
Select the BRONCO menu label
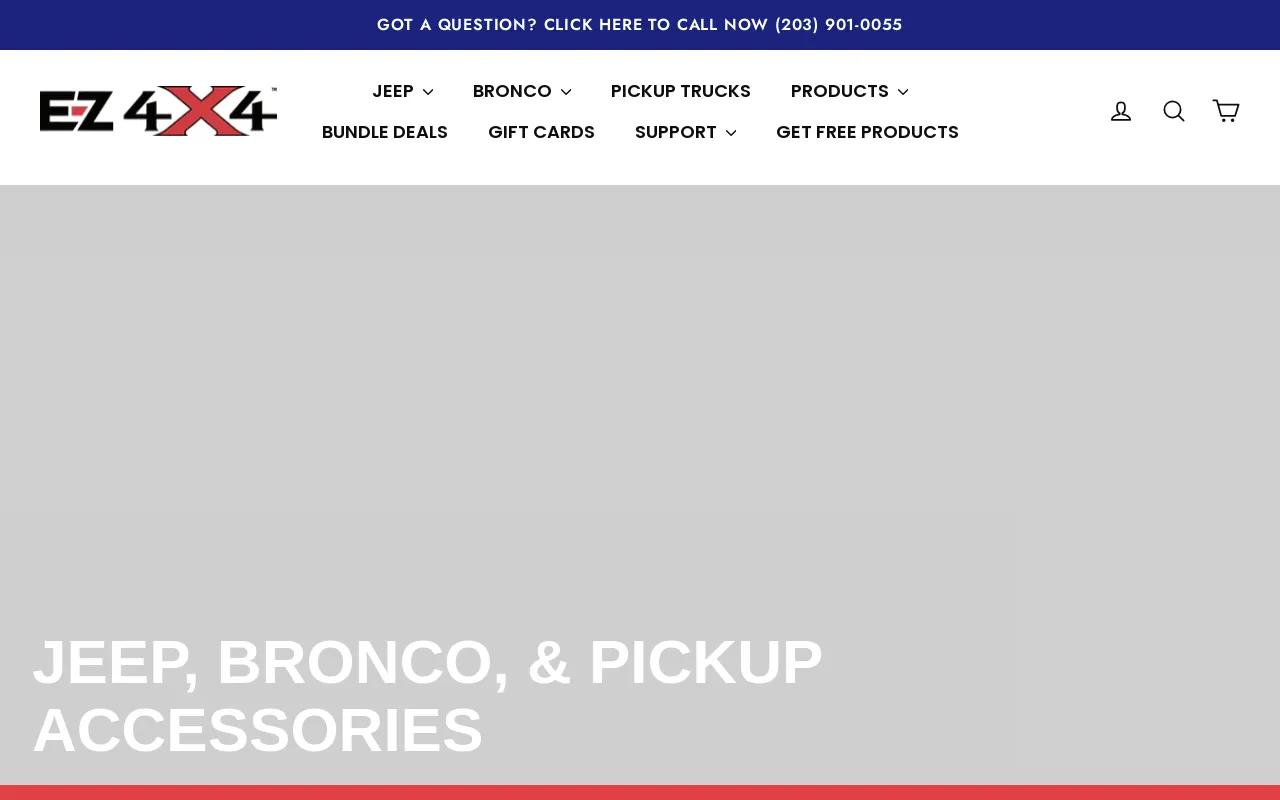tap(512, 91)
